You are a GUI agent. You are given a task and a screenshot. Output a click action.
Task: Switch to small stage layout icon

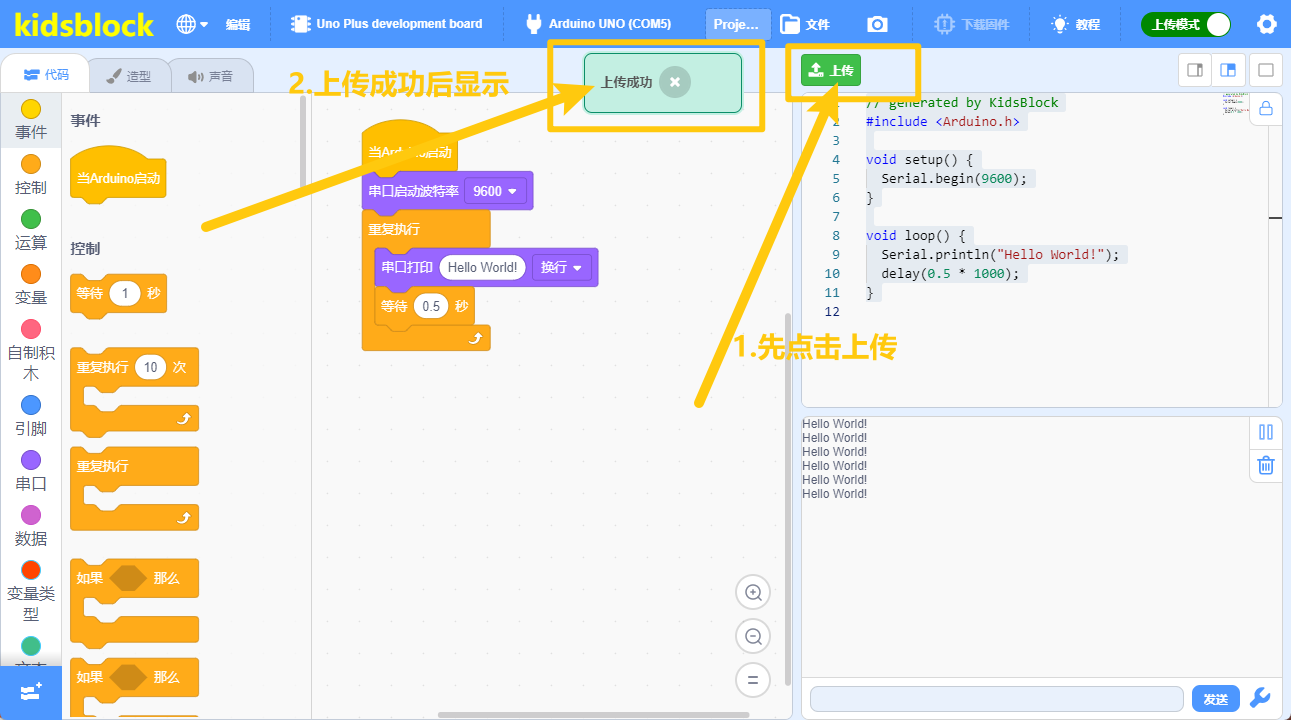pyautogui.click(x=1195, y=70)
